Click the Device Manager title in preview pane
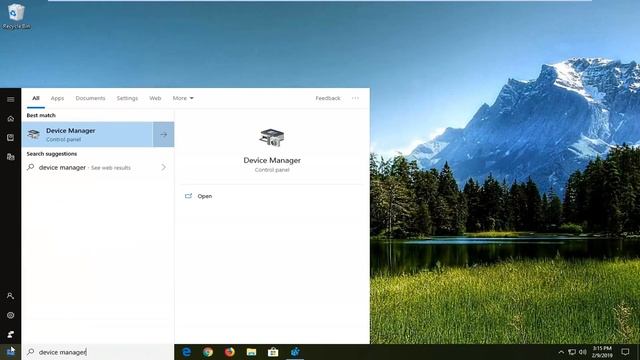Screen dimensions: 640x360 coord(272,160)
